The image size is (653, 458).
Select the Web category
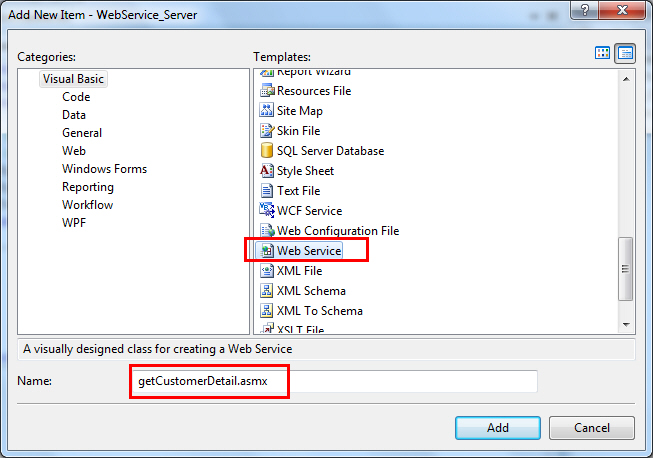(74, 150)
